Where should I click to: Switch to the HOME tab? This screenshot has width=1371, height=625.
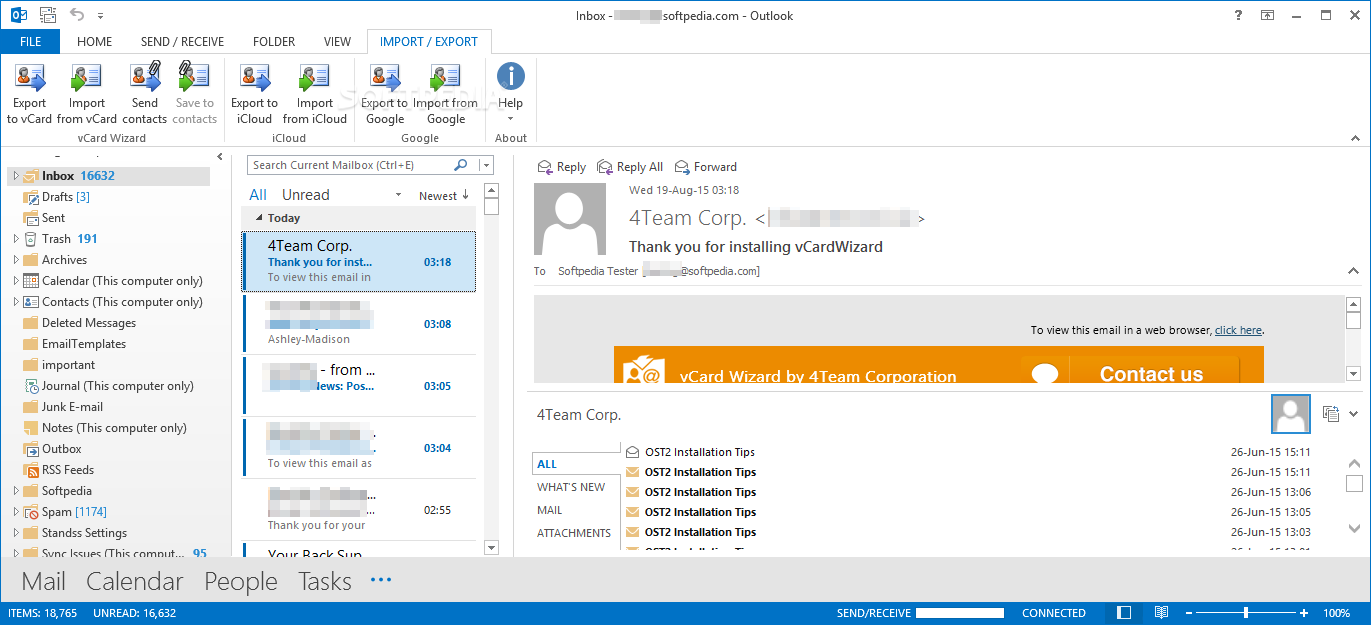[94, 42]
